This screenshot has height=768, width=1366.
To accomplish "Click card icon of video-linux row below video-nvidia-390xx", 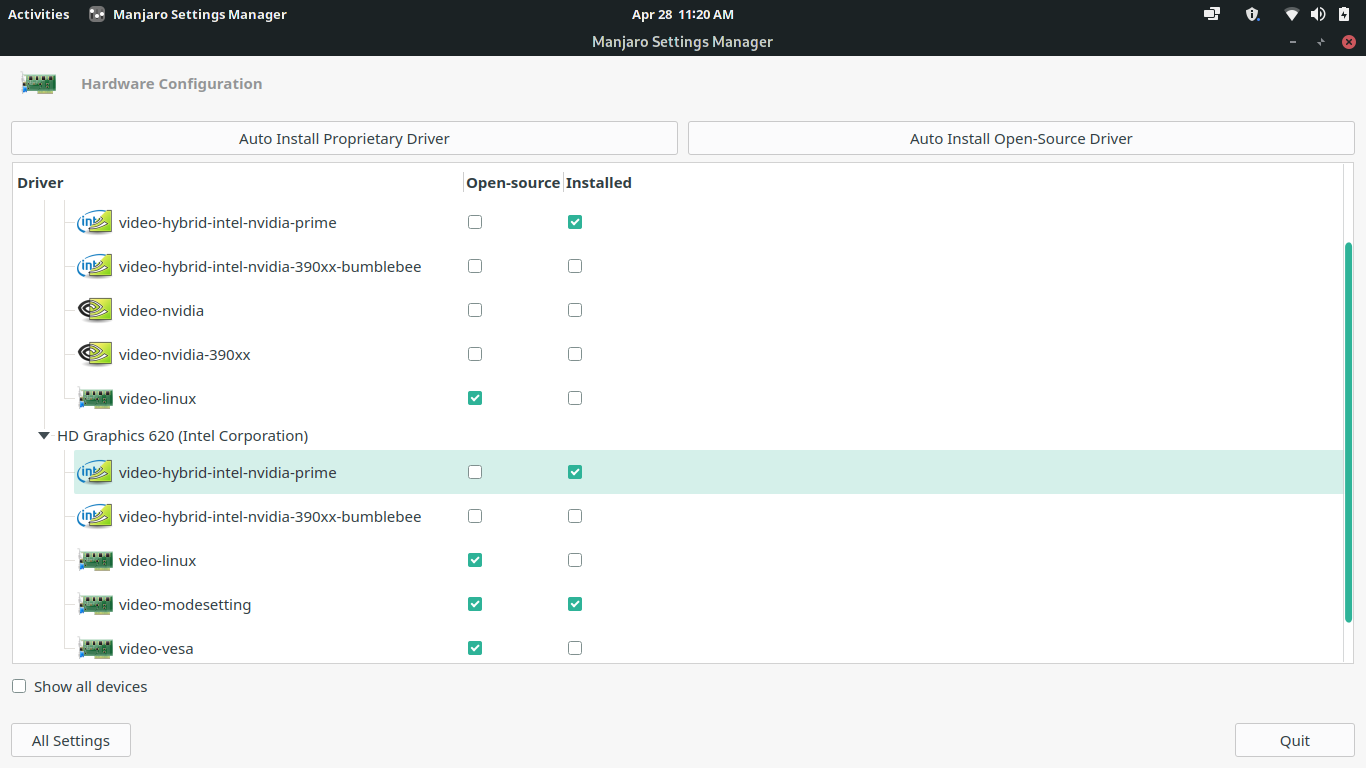I will (x=95, y=398).
